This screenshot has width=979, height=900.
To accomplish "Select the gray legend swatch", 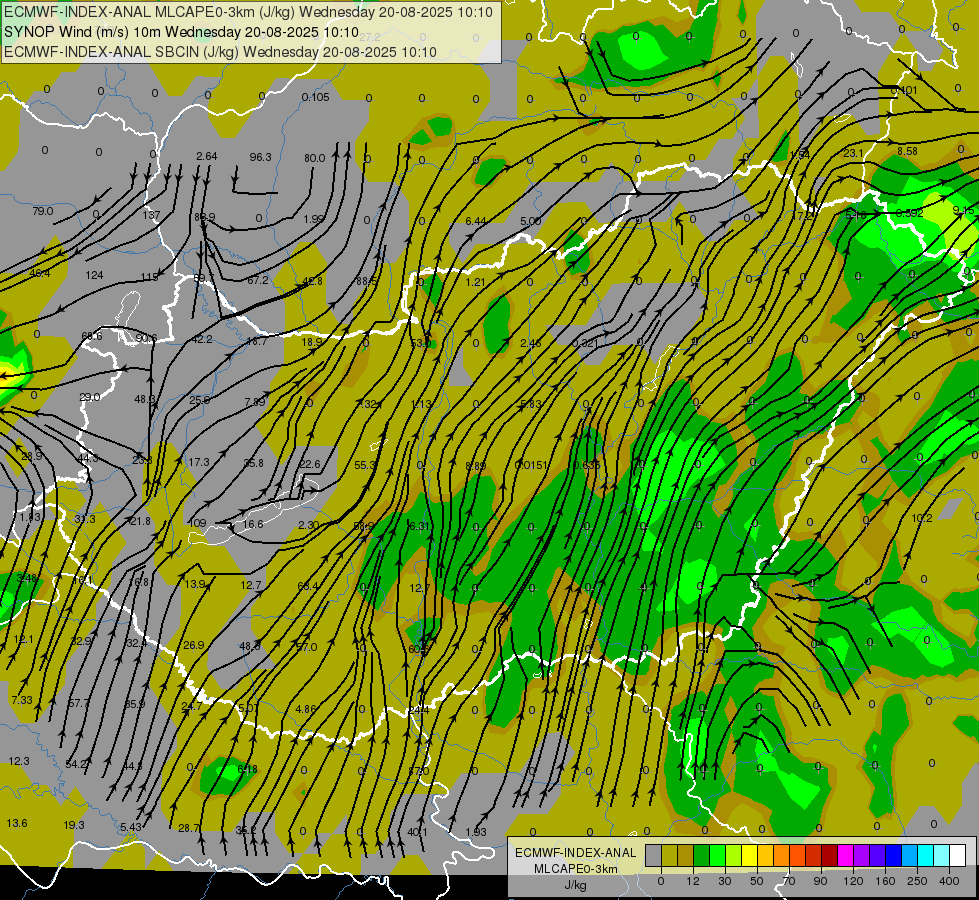I will tap(653, 855).
